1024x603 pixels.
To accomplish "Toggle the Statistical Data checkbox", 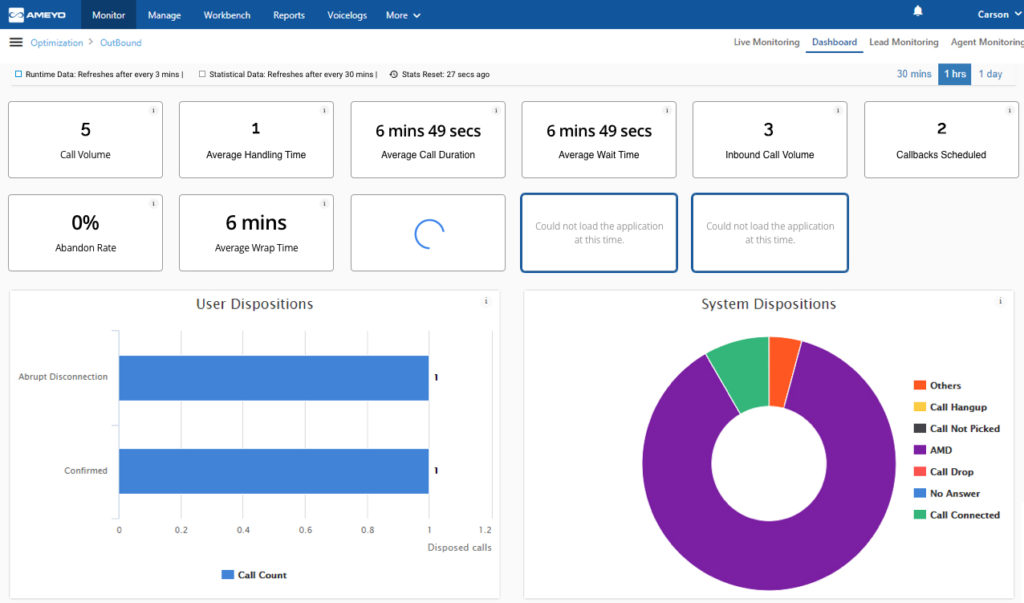I will tap(202, 74).
